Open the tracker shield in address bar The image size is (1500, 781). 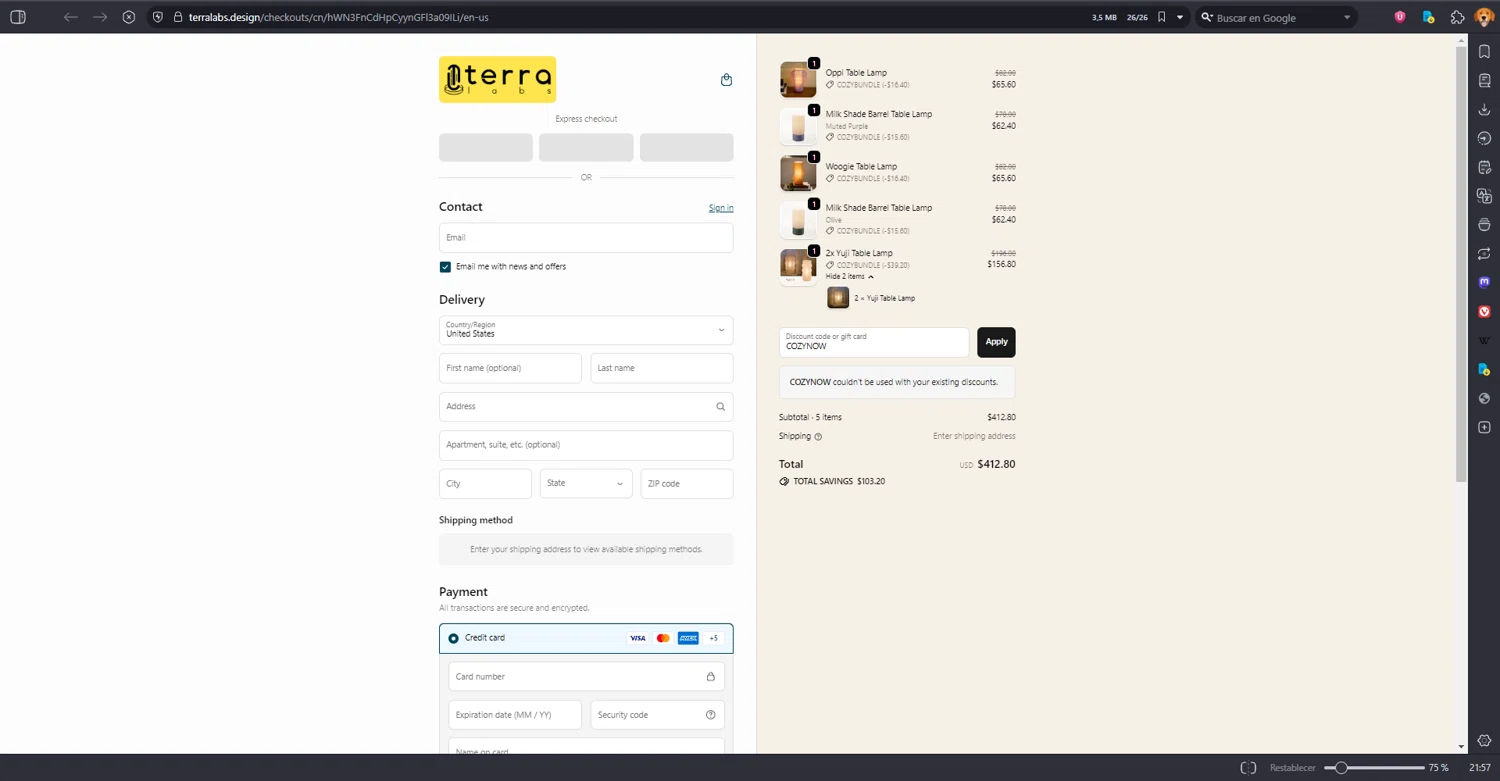tap(158, 17)
